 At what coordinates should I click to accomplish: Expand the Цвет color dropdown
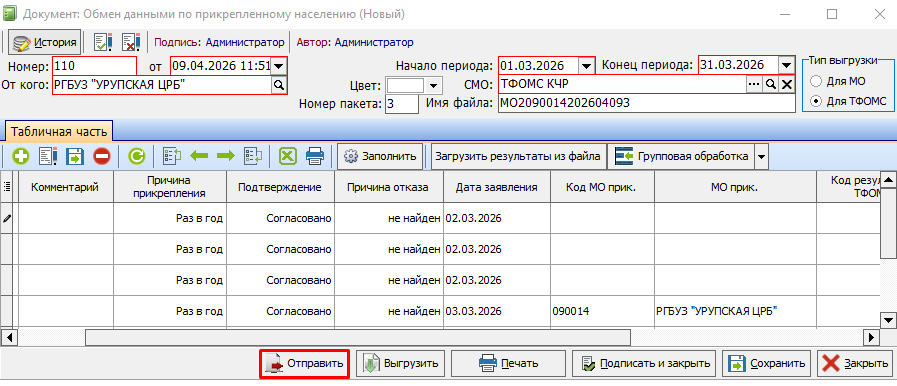click(x=433, y=86)
